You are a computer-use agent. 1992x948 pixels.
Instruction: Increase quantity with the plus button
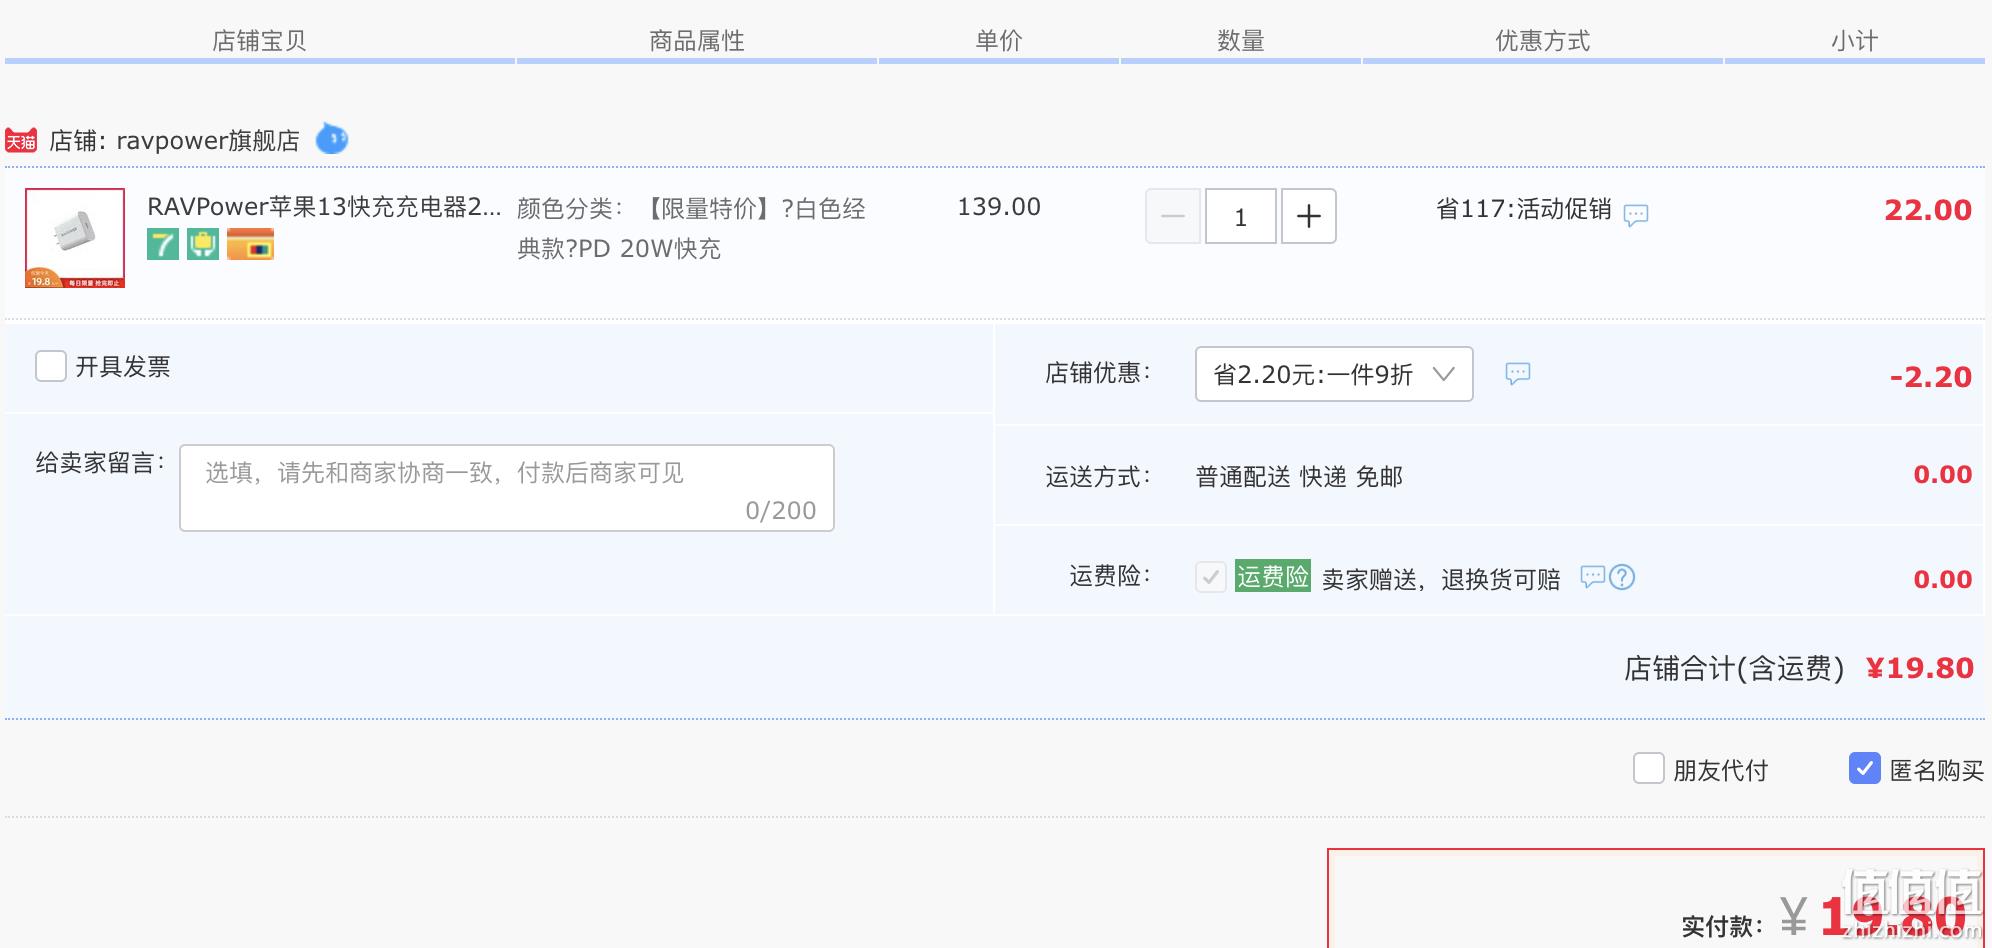tap(1309, 216)
